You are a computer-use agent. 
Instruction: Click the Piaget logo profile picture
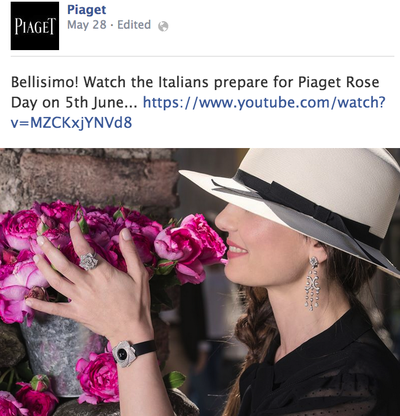(x=35, y=26)
